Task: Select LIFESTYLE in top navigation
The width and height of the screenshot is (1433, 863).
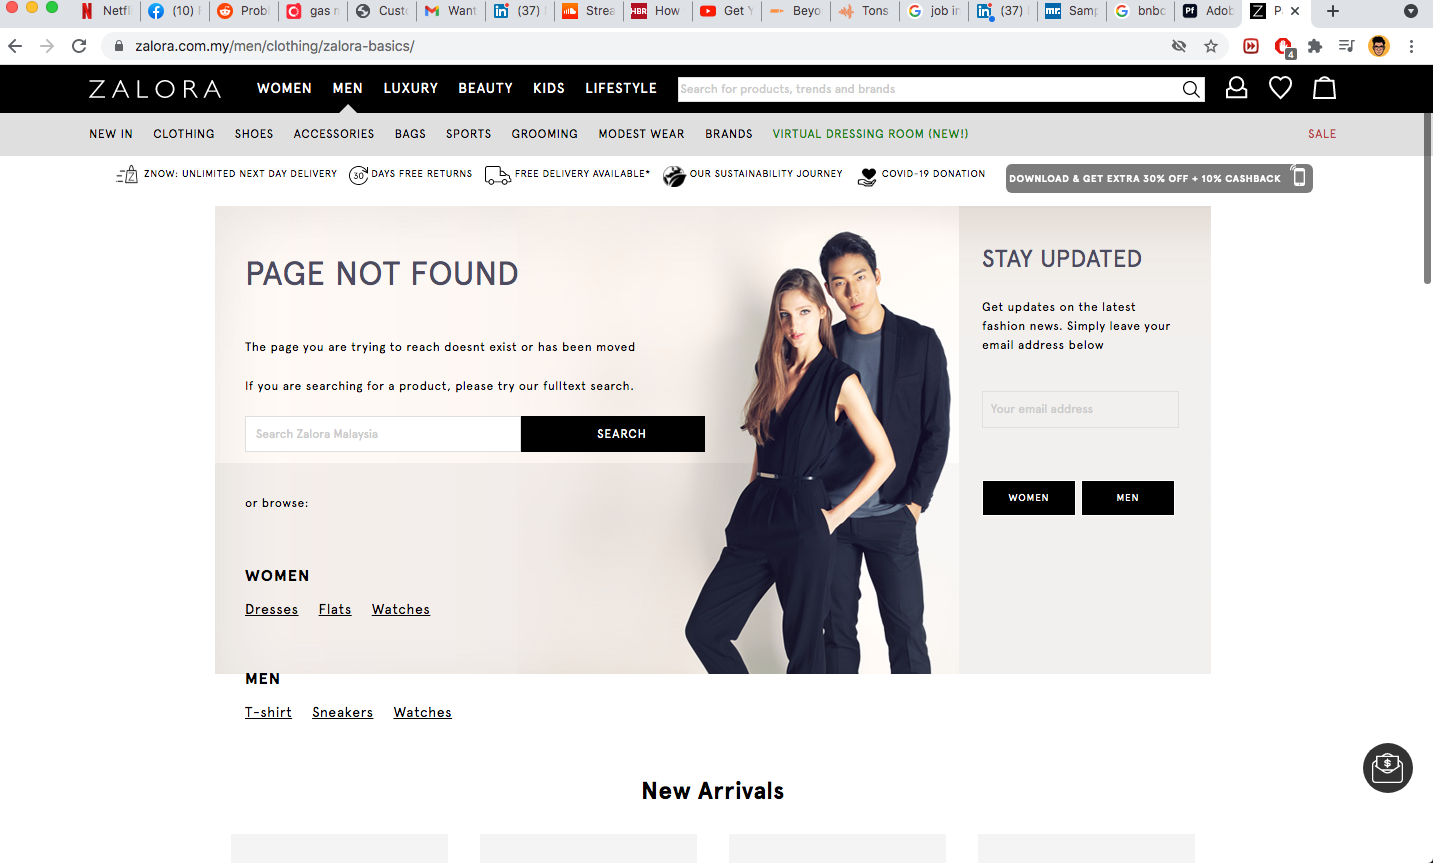Action: (x=621, y=88)
